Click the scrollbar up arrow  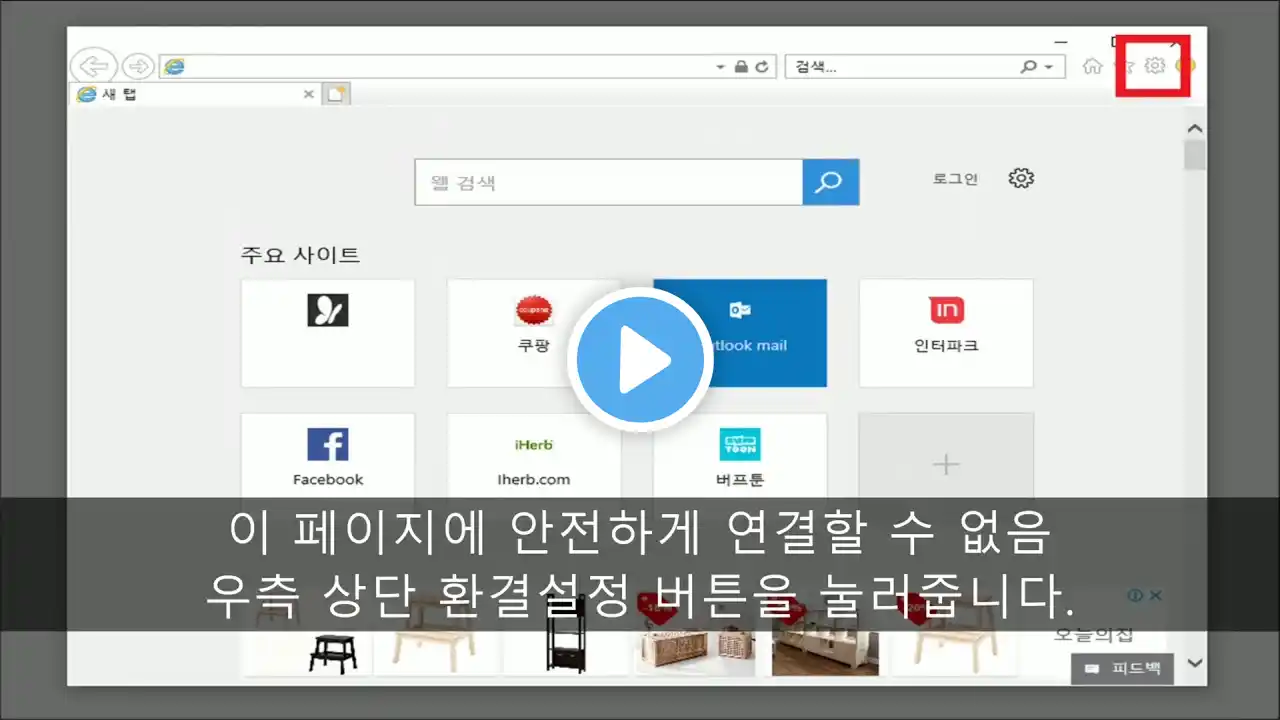1194,129
